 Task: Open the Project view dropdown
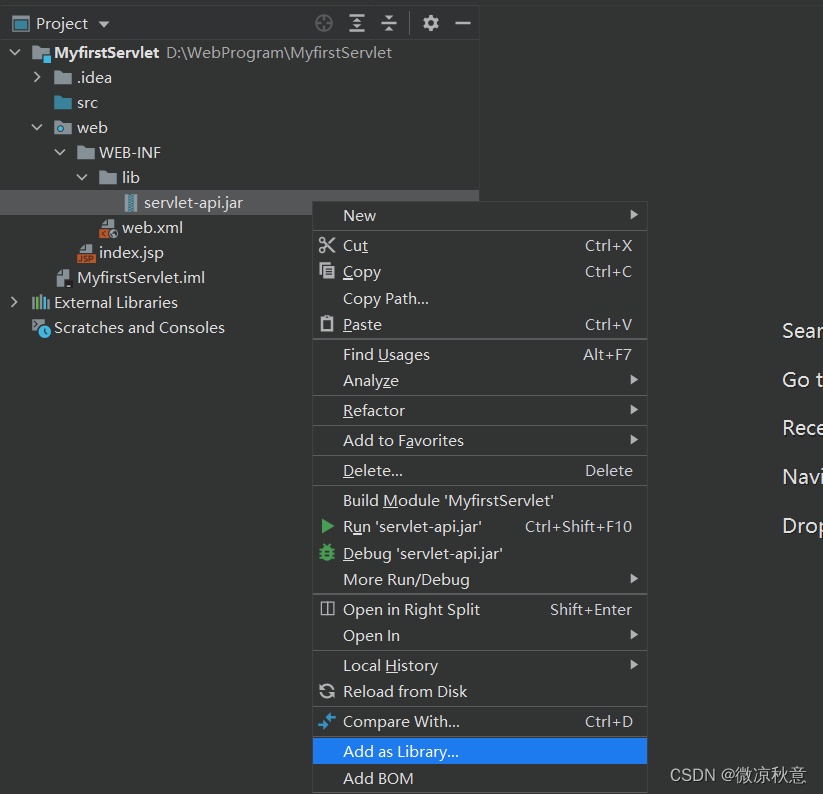click(104, 24)
